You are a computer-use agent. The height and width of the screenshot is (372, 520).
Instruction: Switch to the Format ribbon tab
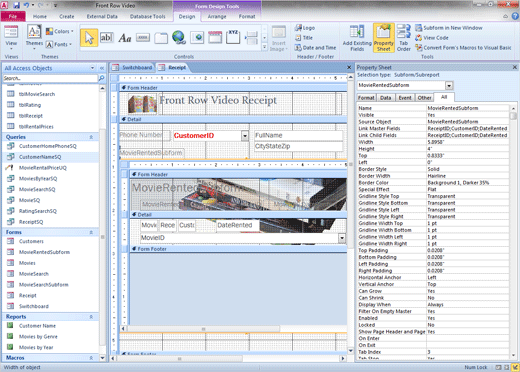pos(247,16)
